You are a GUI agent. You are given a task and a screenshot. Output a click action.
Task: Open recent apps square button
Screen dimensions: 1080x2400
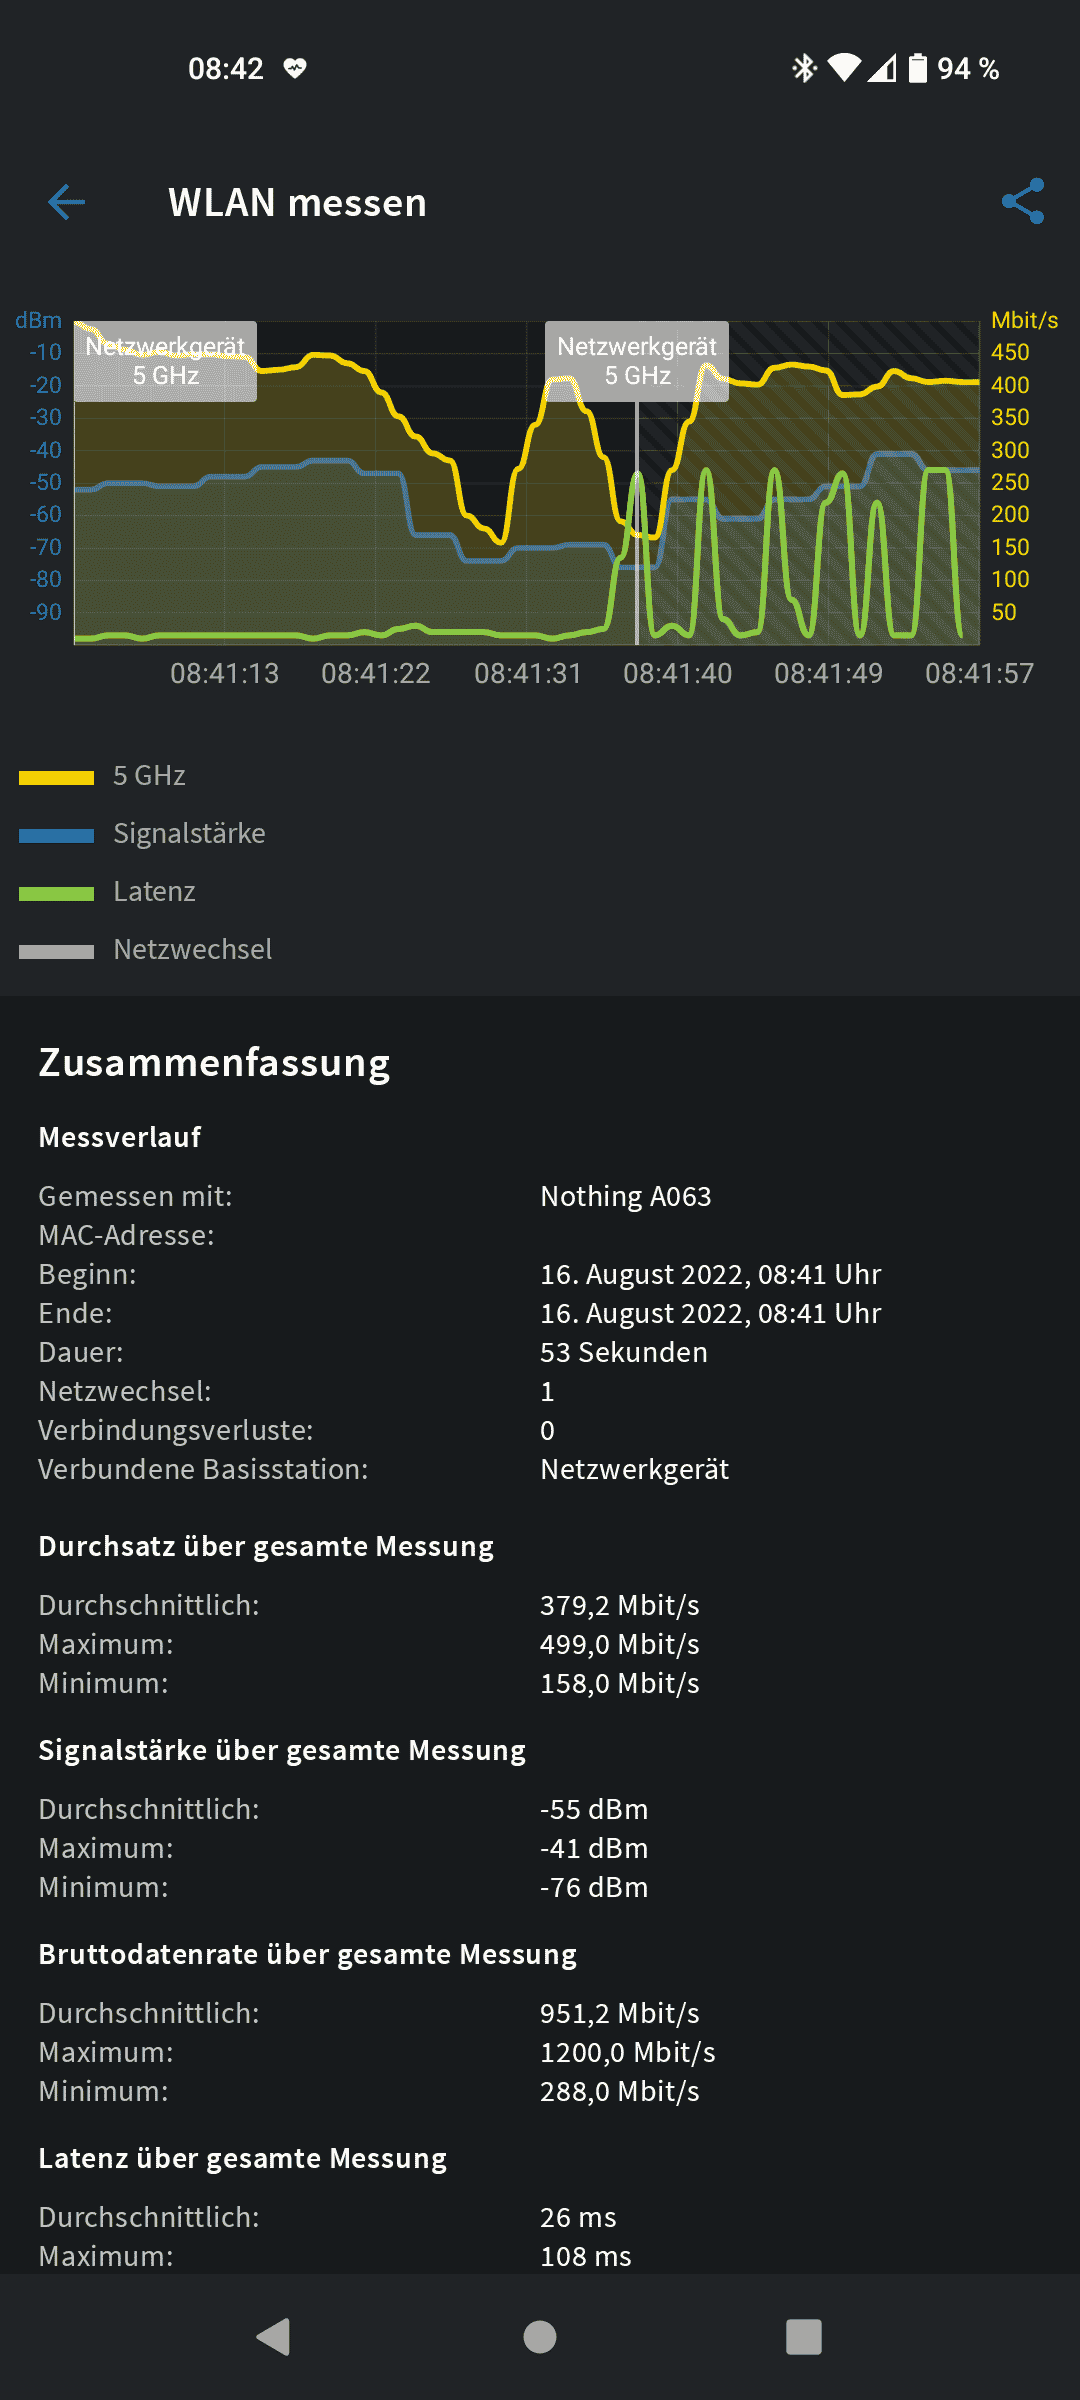804,2337
